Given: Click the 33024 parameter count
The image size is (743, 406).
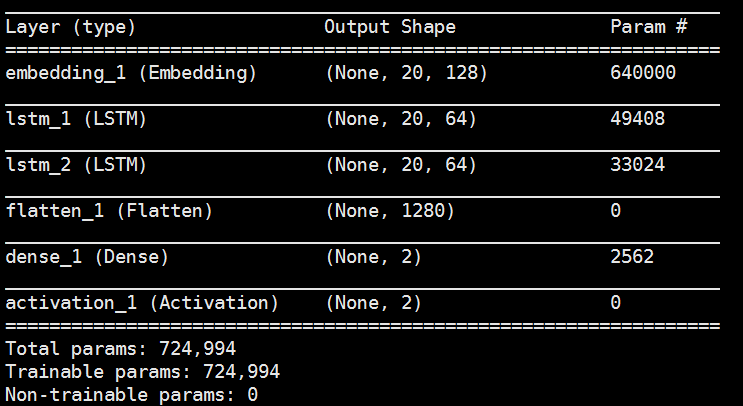Looking at the screenshot, I should point(637,165).
